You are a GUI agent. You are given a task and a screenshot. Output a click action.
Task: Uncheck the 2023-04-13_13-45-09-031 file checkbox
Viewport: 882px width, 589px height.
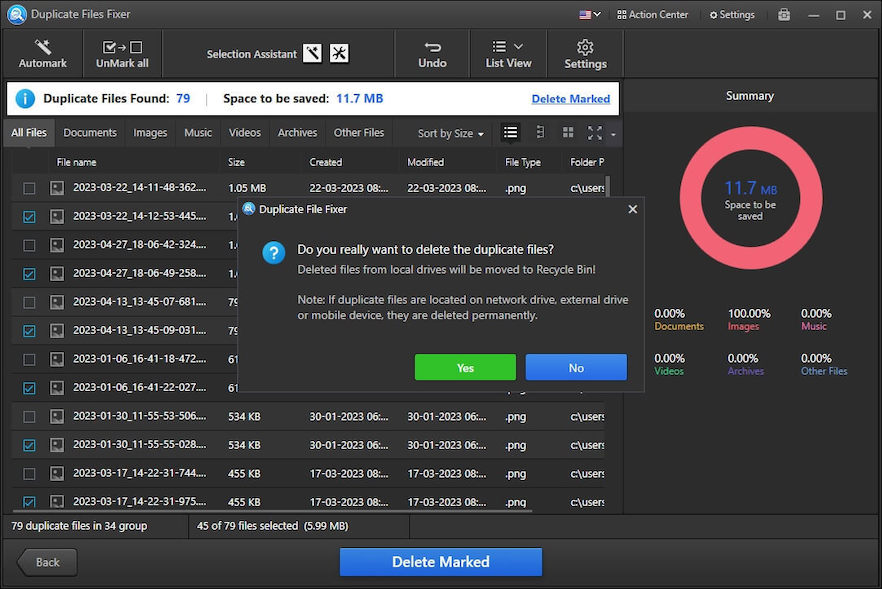(x=29, y=331)
